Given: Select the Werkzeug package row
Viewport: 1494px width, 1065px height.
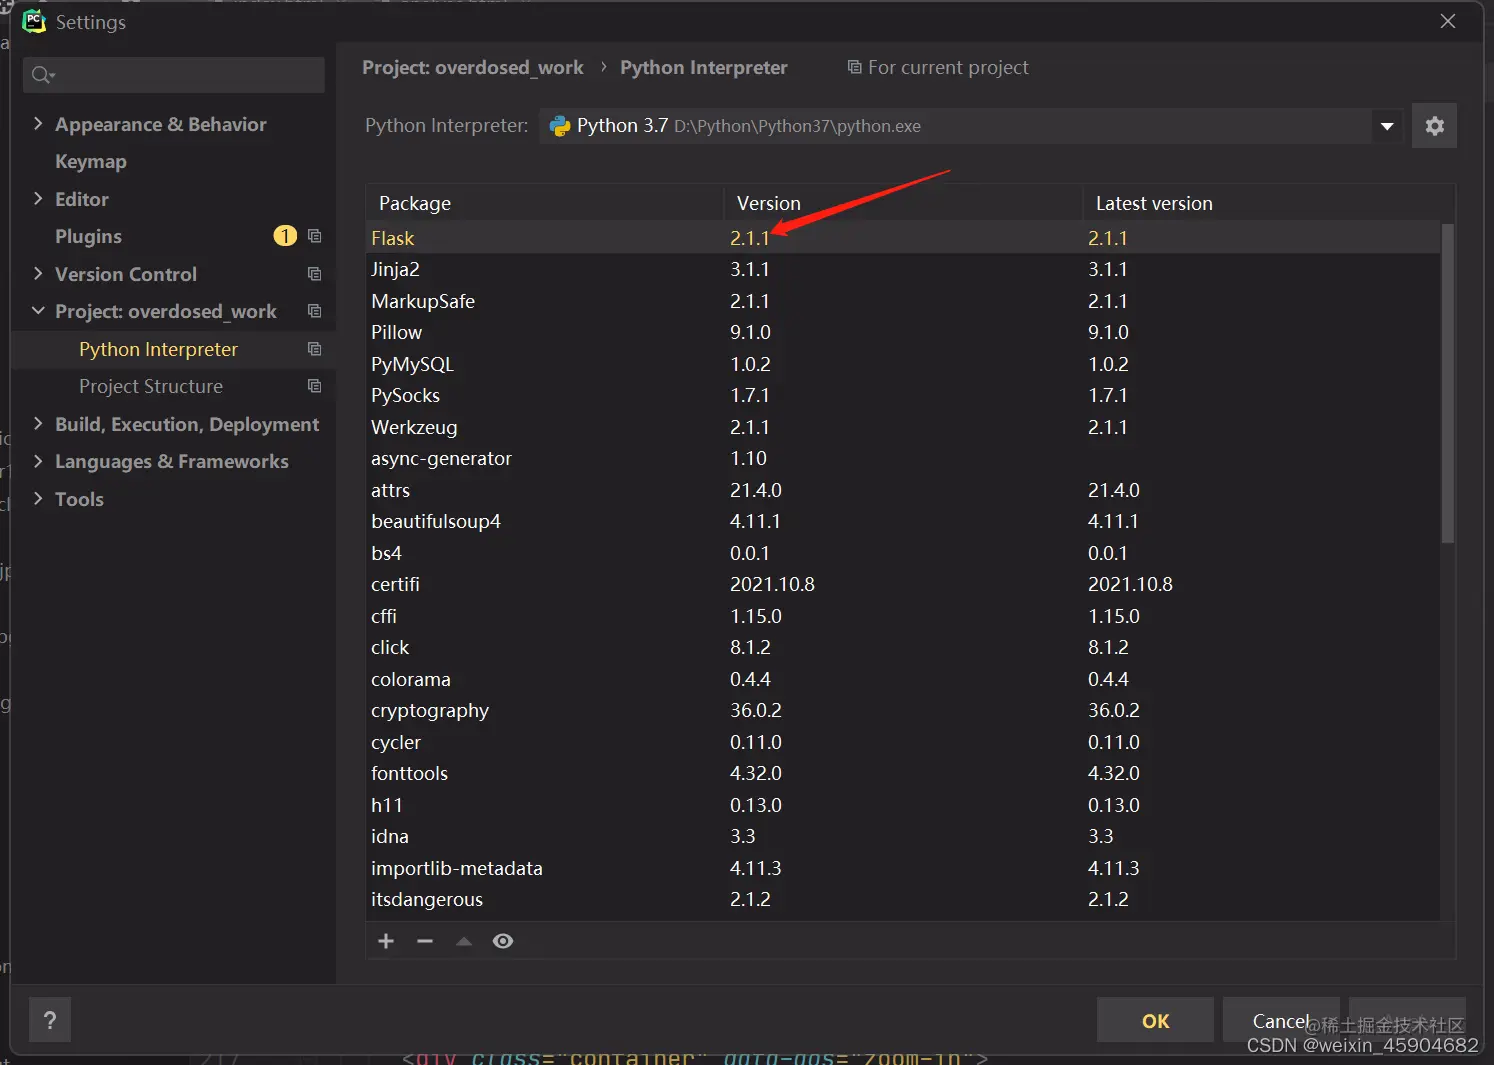Looking at the screenshot, I should 903,427.
